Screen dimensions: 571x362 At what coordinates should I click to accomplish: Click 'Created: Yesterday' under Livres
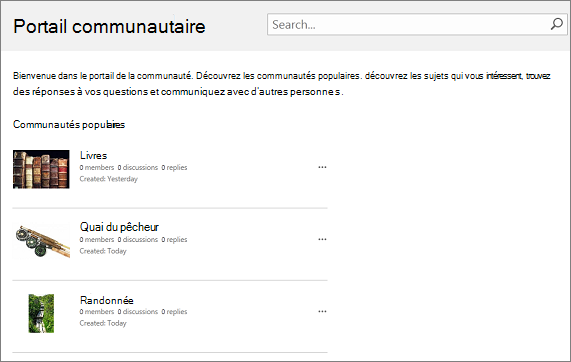pos(109,179)
